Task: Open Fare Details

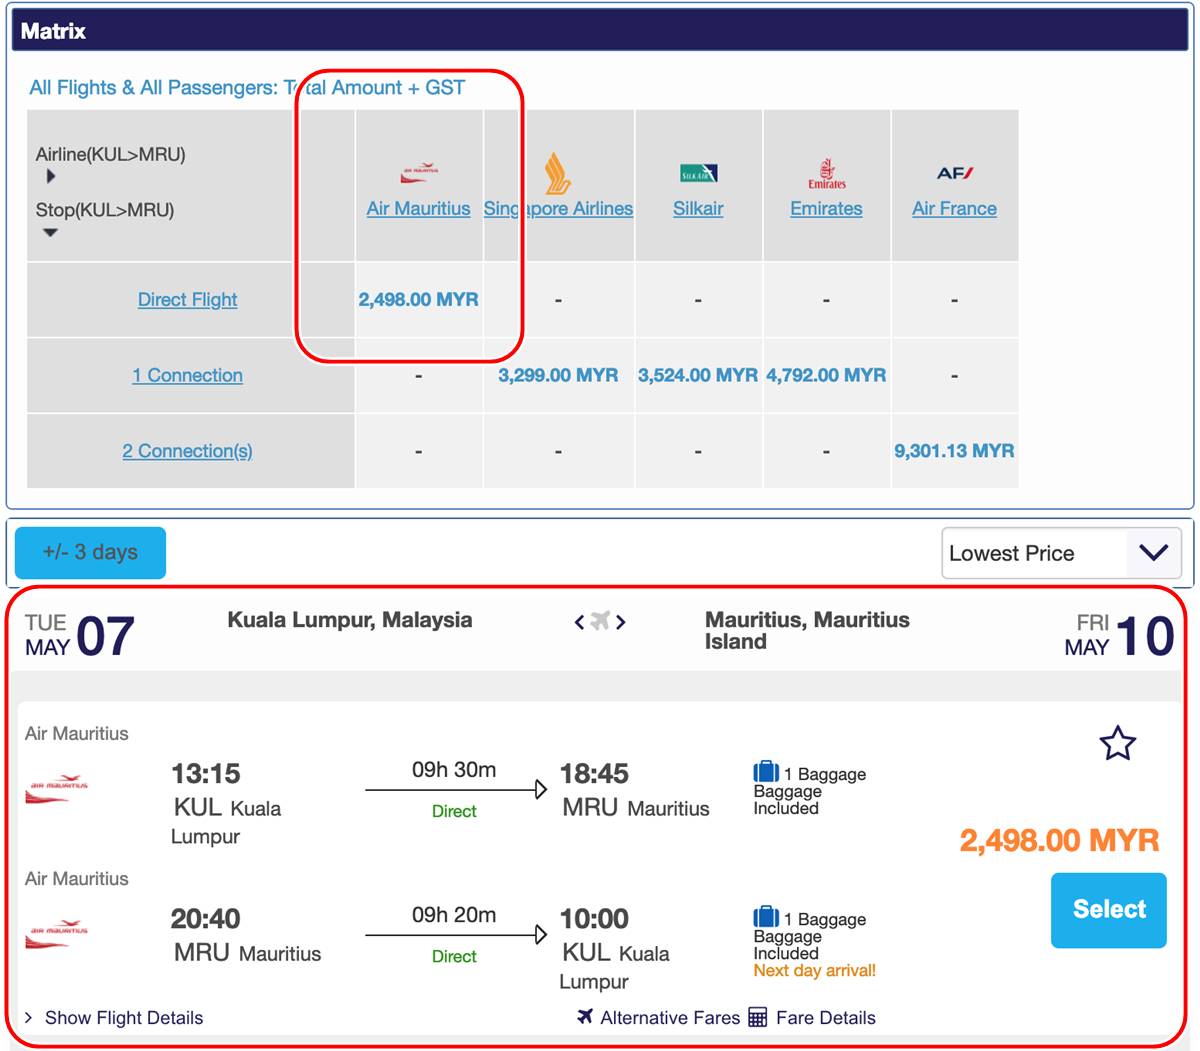Action: pos(812,1018)
